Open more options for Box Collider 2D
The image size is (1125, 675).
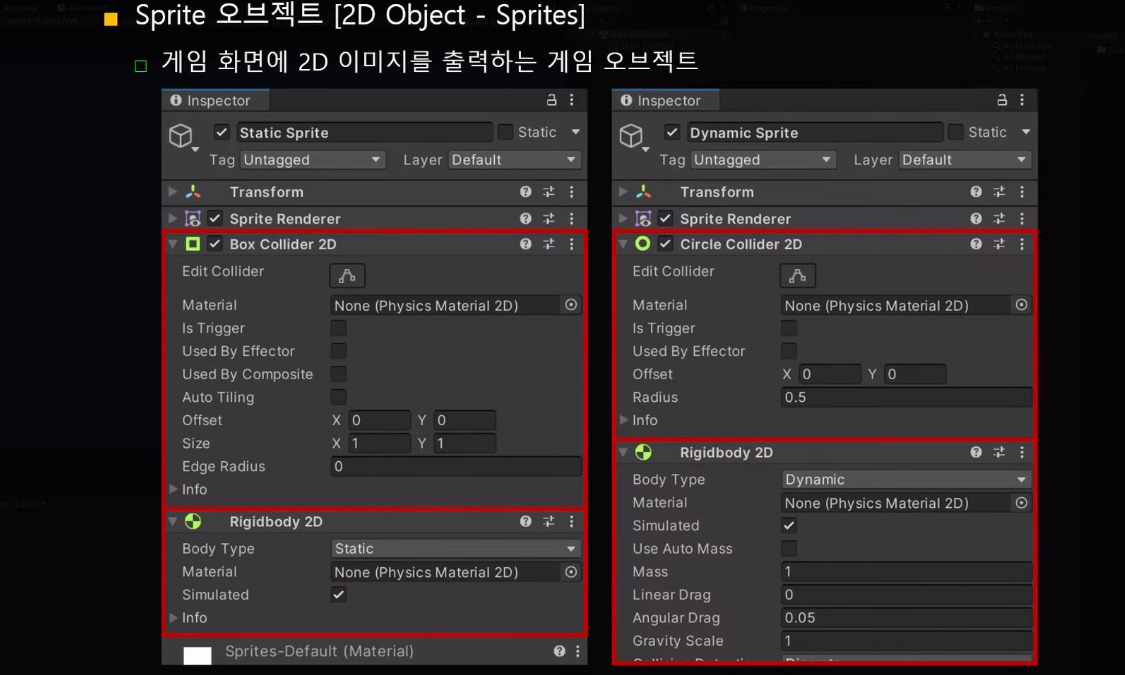(571, 244)
